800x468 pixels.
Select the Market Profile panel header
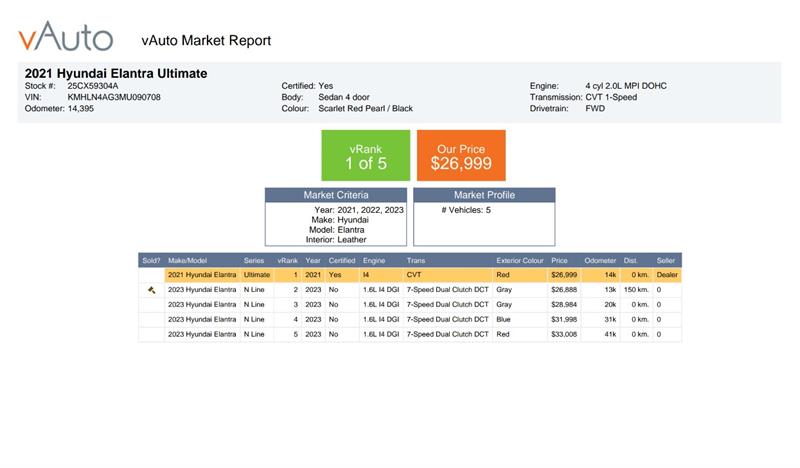tap(484, 195)
